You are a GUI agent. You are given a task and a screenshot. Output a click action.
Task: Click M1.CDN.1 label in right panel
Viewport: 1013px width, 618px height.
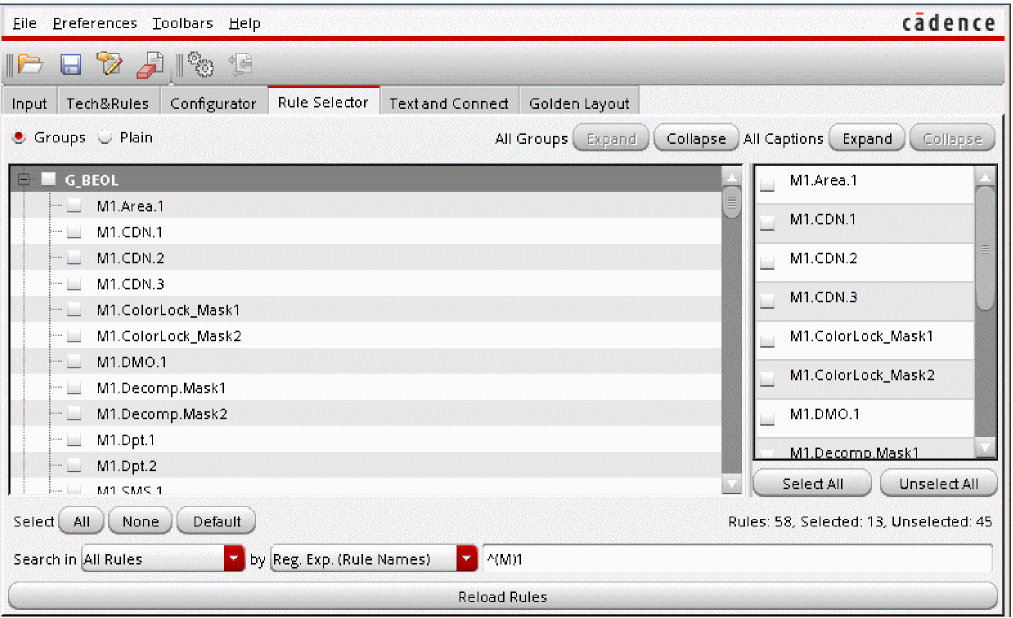tap(822, 220)
